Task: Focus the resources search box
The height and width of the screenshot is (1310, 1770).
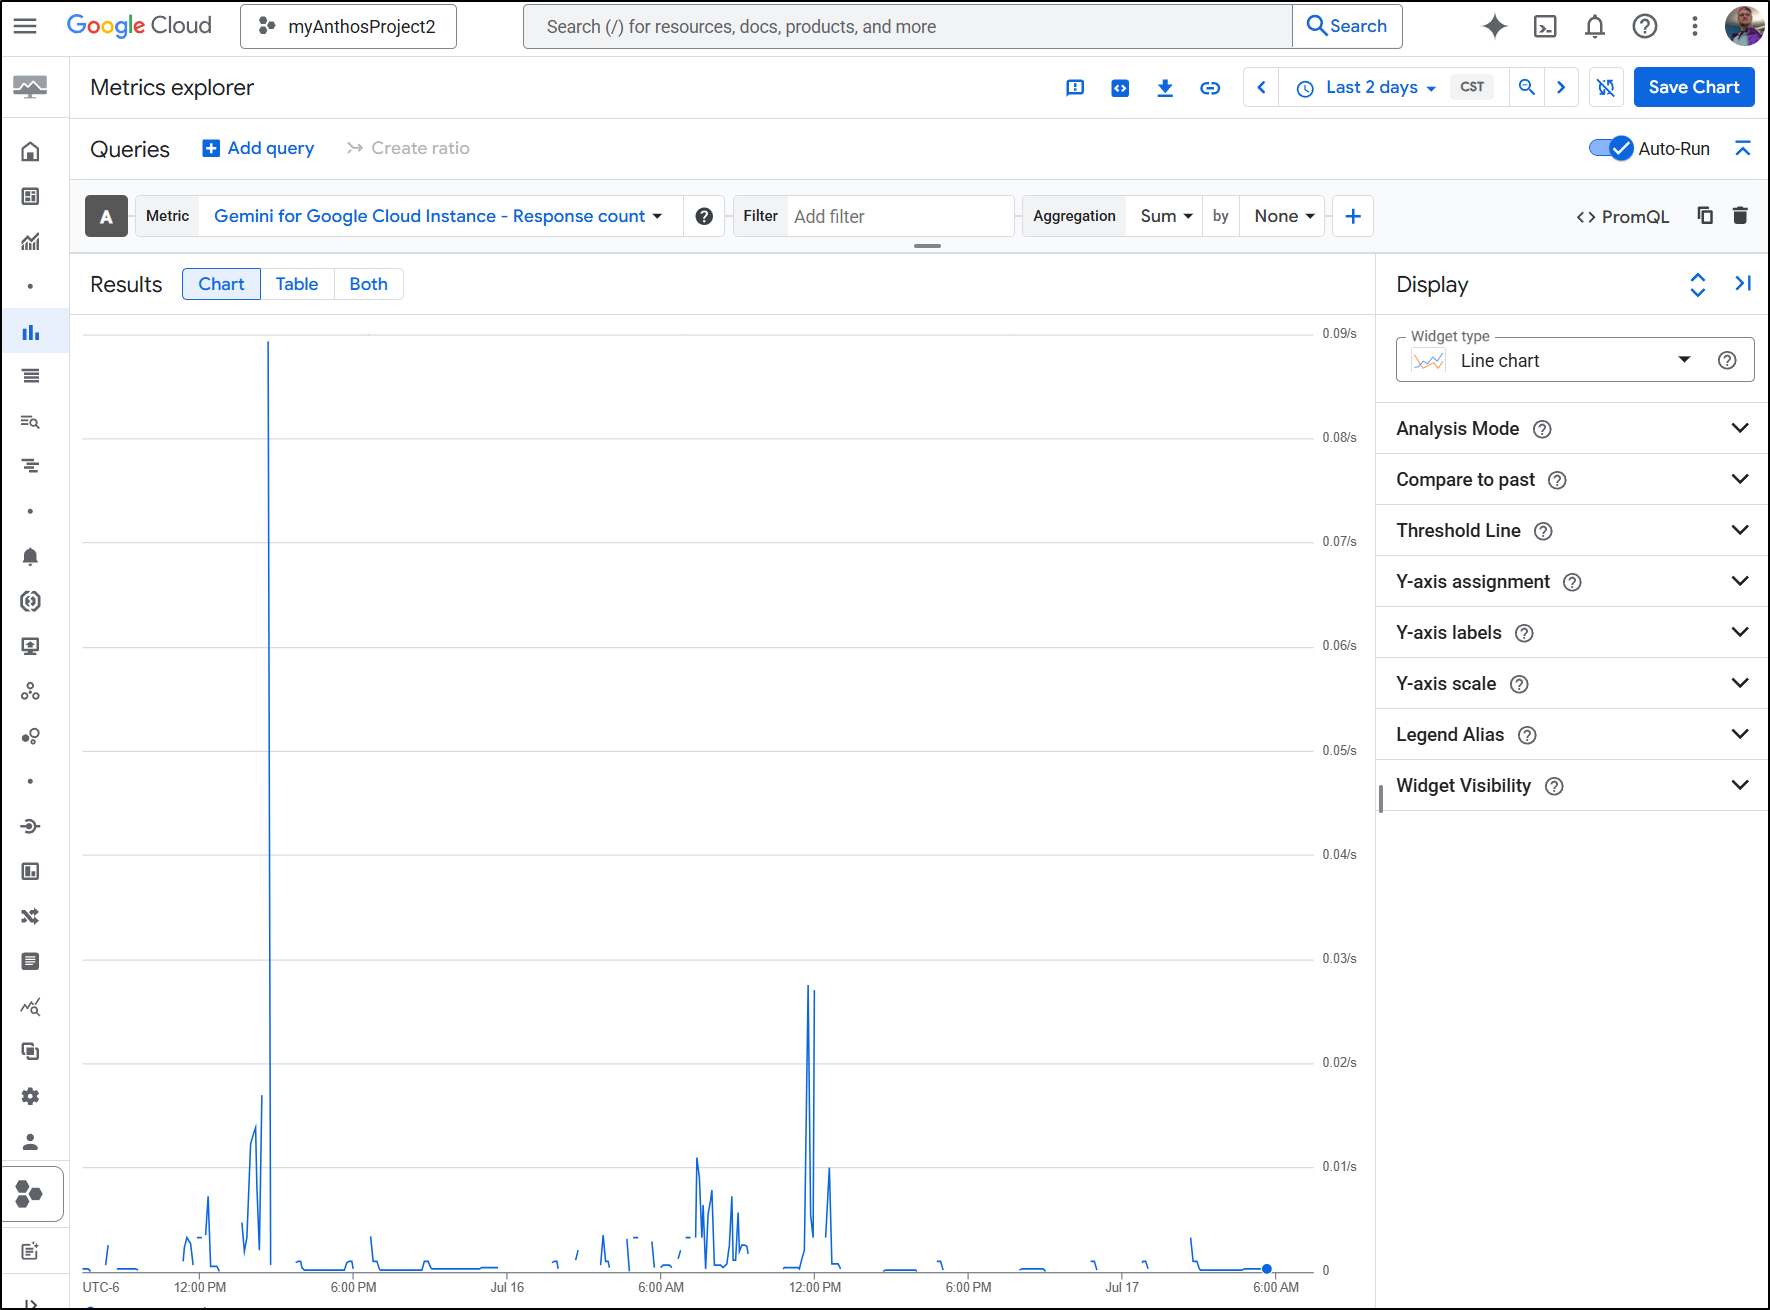Action: [908, 27]
